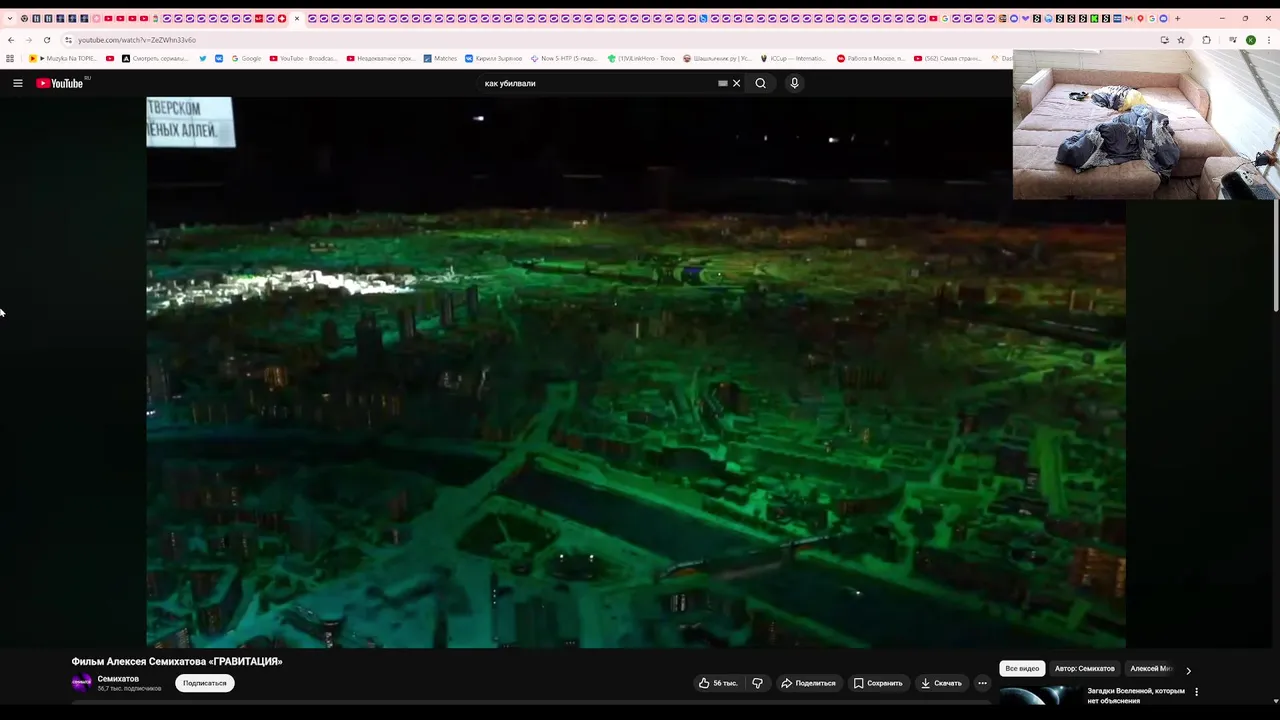The height and width of the screenshot is (720, 1280).
Task: Open the Google bookmark
Action: (x=246, y=58)
